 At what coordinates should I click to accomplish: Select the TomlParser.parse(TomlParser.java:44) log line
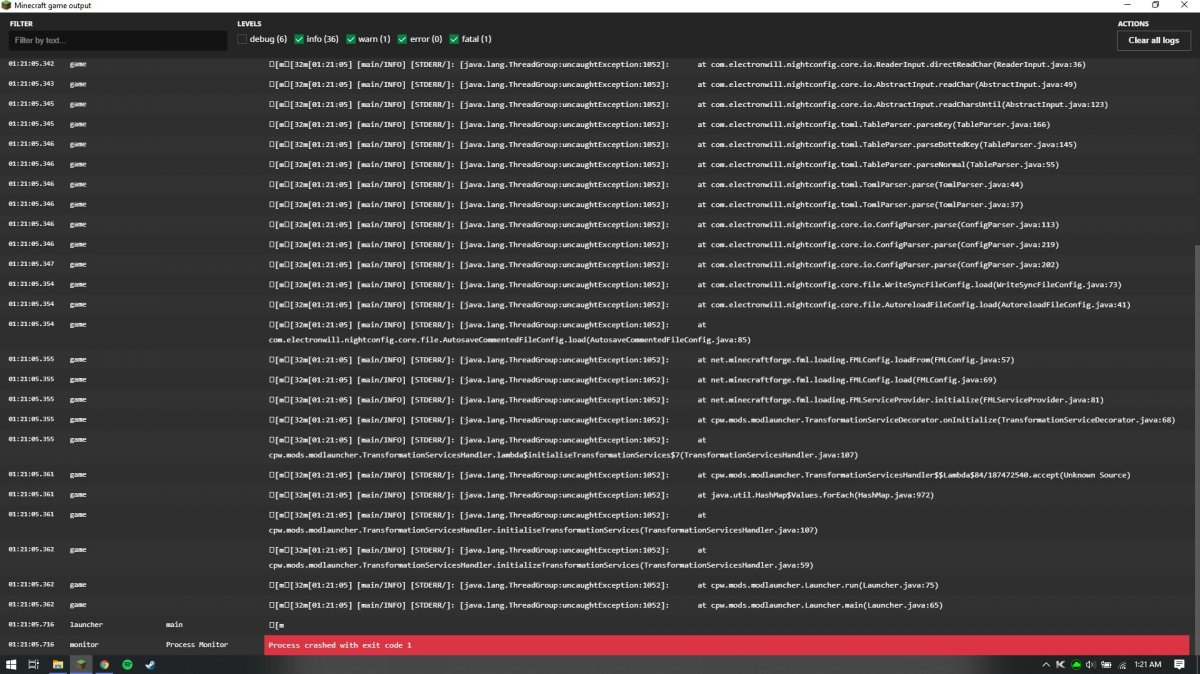[595, 184]
